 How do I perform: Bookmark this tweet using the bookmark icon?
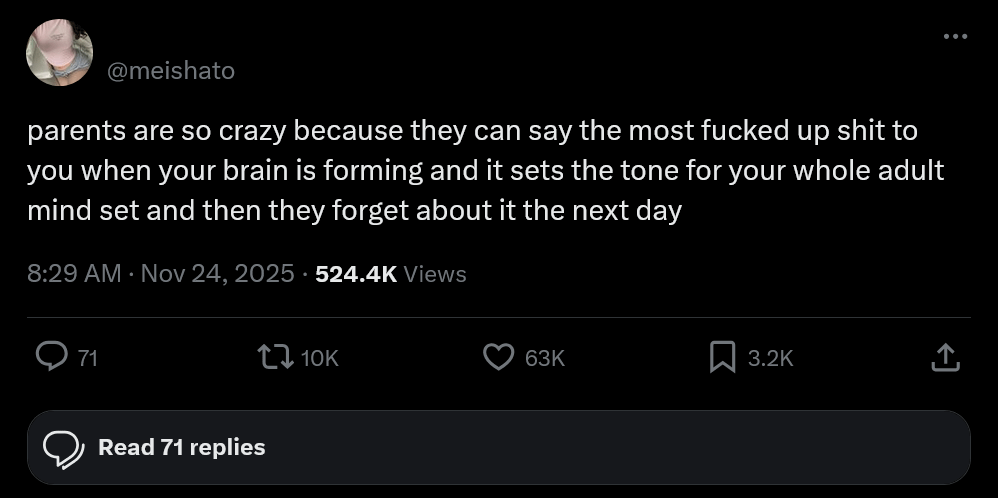[722, 357]
